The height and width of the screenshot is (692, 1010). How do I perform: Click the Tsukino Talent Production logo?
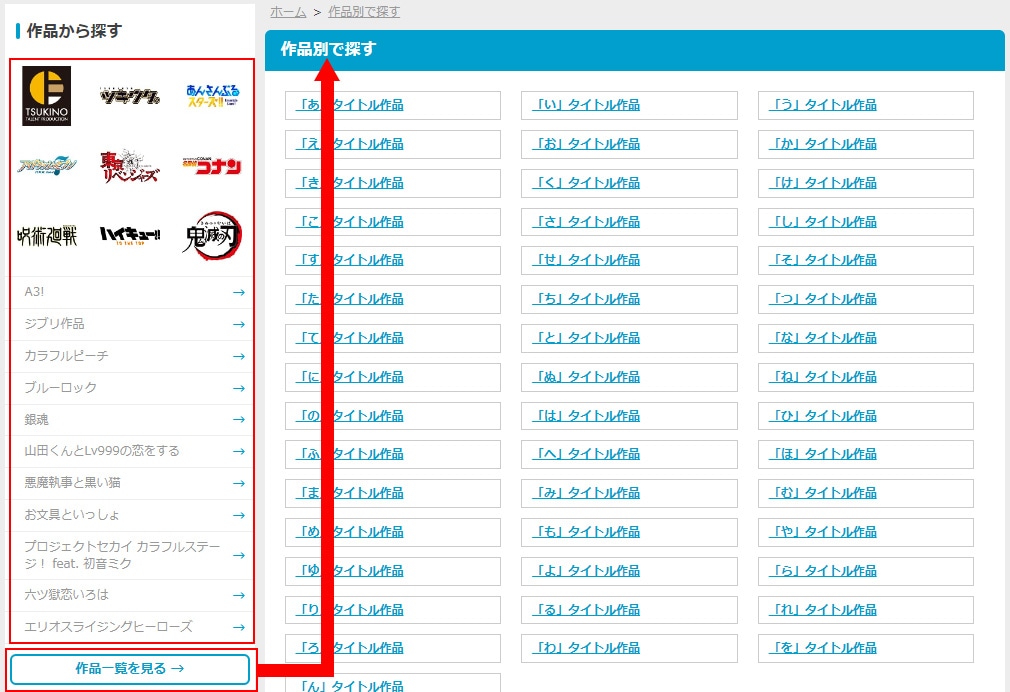click(x=47, y=96)
